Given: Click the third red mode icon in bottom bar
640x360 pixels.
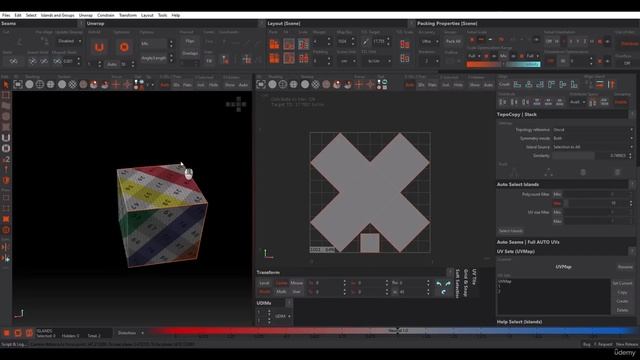Looking at the screenshot, I should pyautogui.click(x=29, y=333).
